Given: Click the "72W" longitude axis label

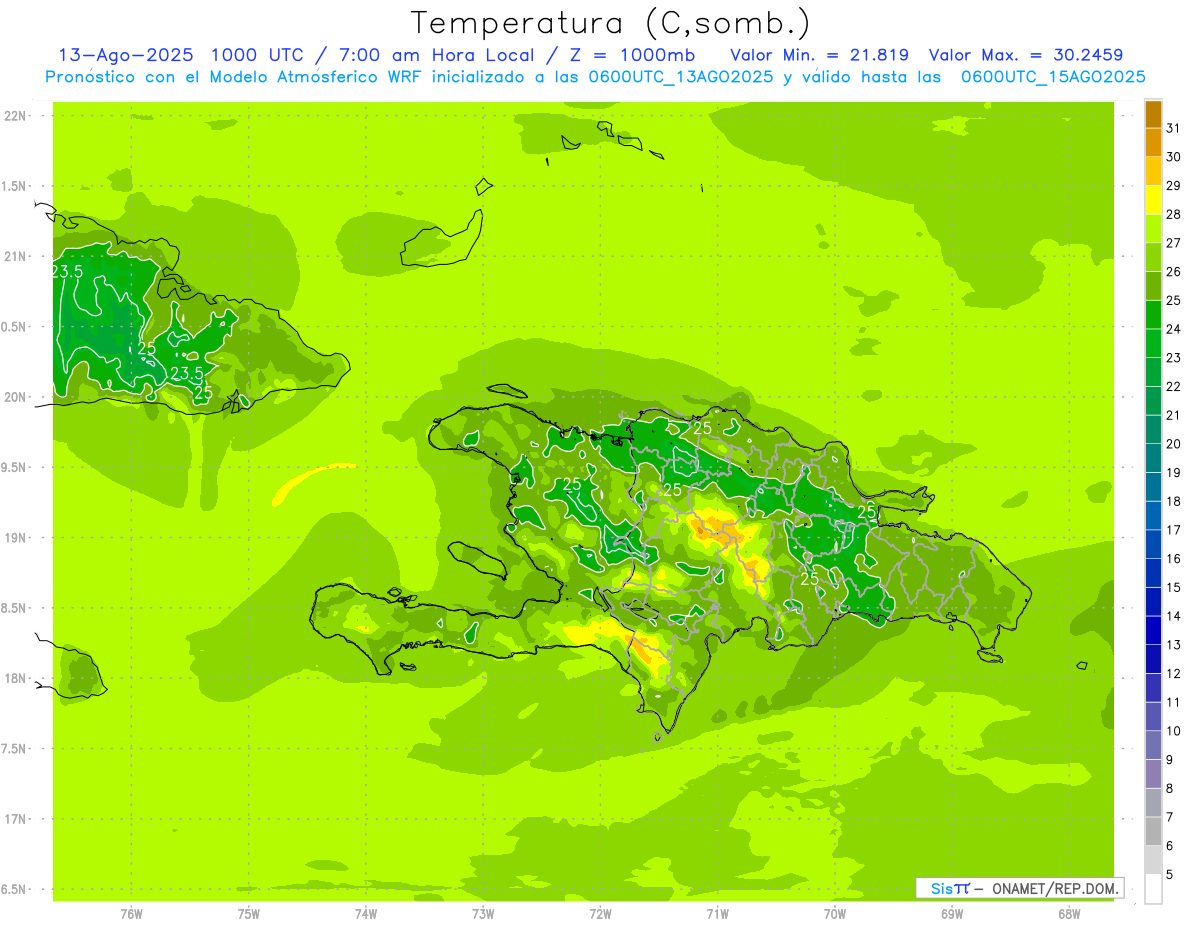Looking at the screenshot, I should pos(600,915).
